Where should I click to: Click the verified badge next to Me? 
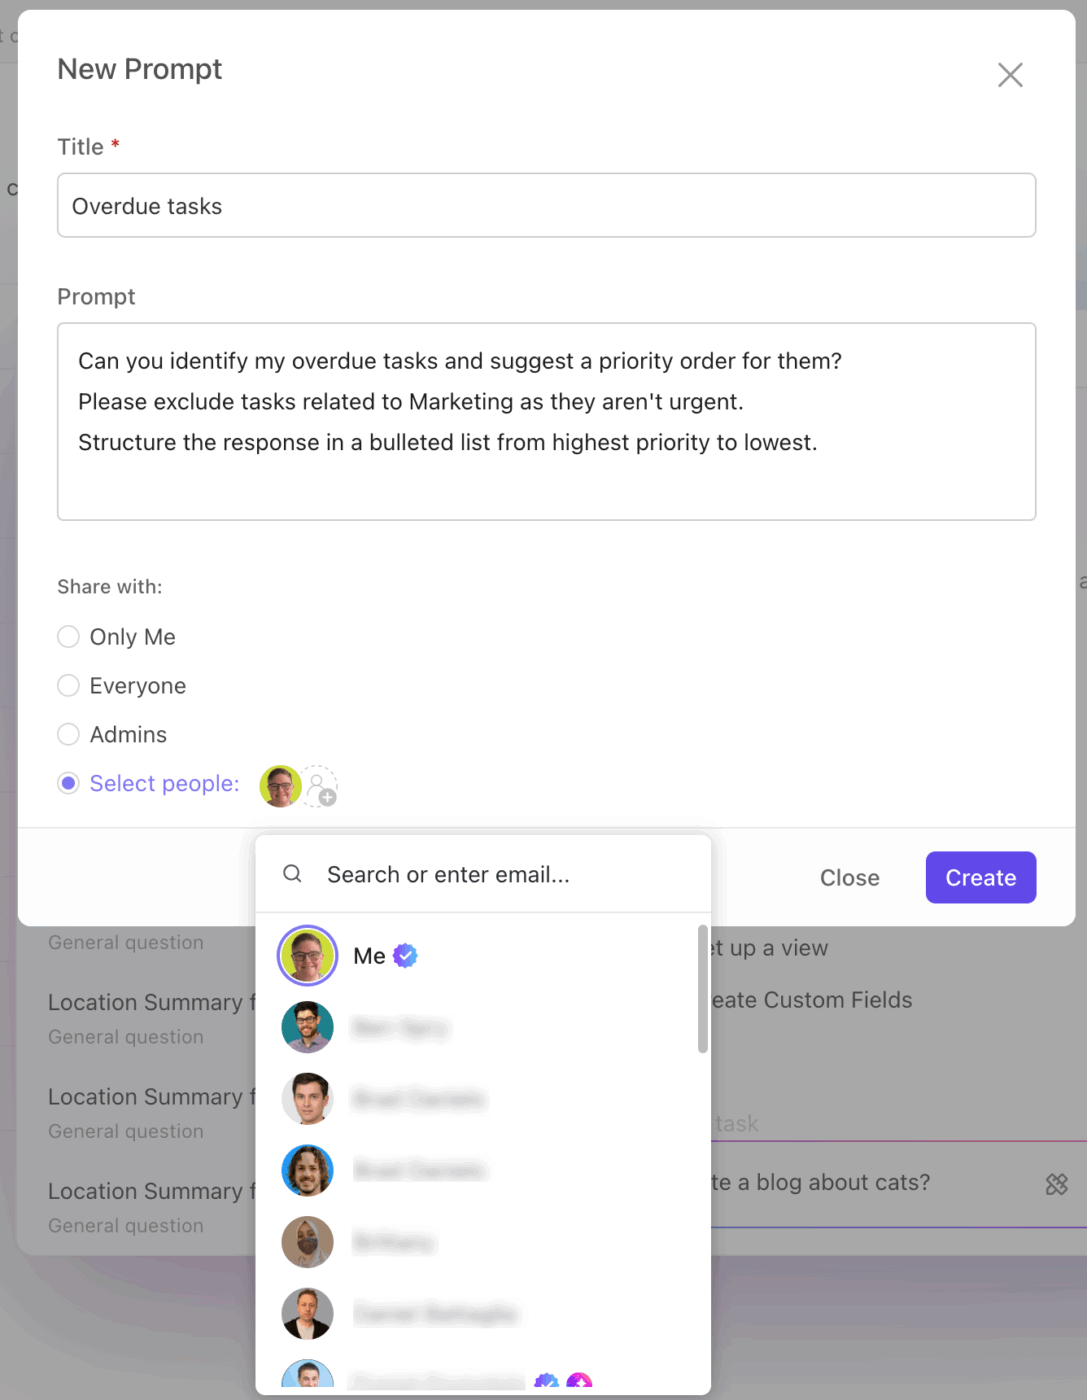point(404,955)
